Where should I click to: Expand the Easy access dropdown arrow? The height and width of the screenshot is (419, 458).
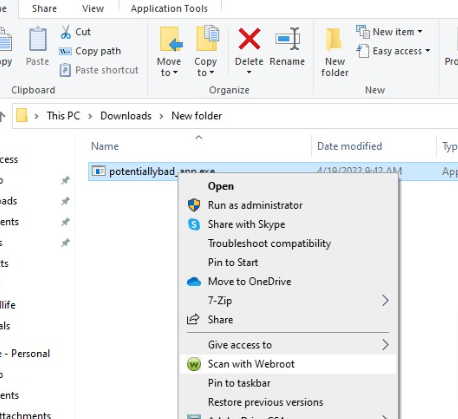[427, 51]
